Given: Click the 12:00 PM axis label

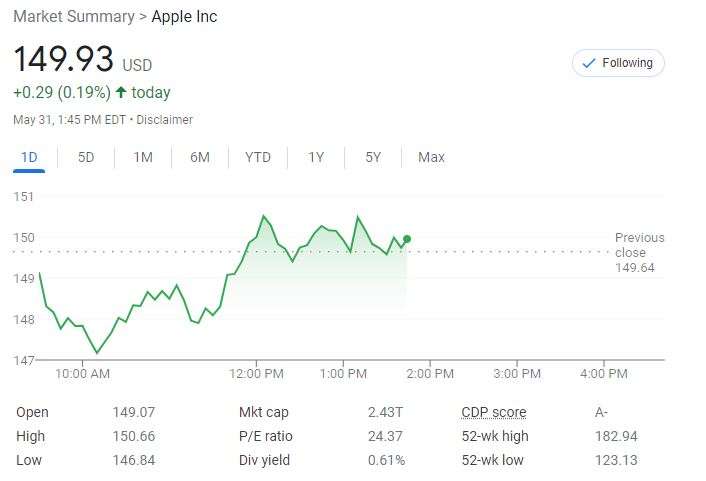Looking at the screenshot, I should [x=257, y=374].
